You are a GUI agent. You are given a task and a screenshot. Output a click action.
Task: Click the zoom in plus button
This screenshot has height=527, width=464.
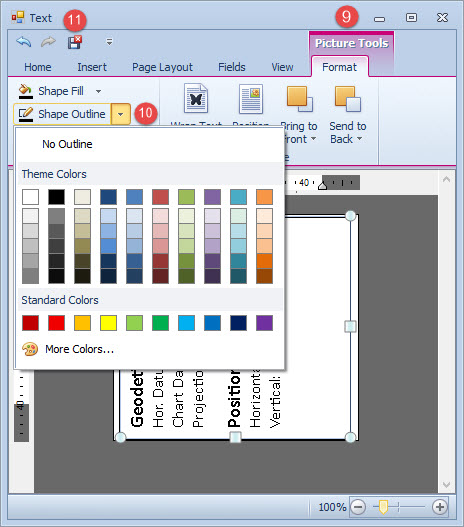[x=440, y=506]
